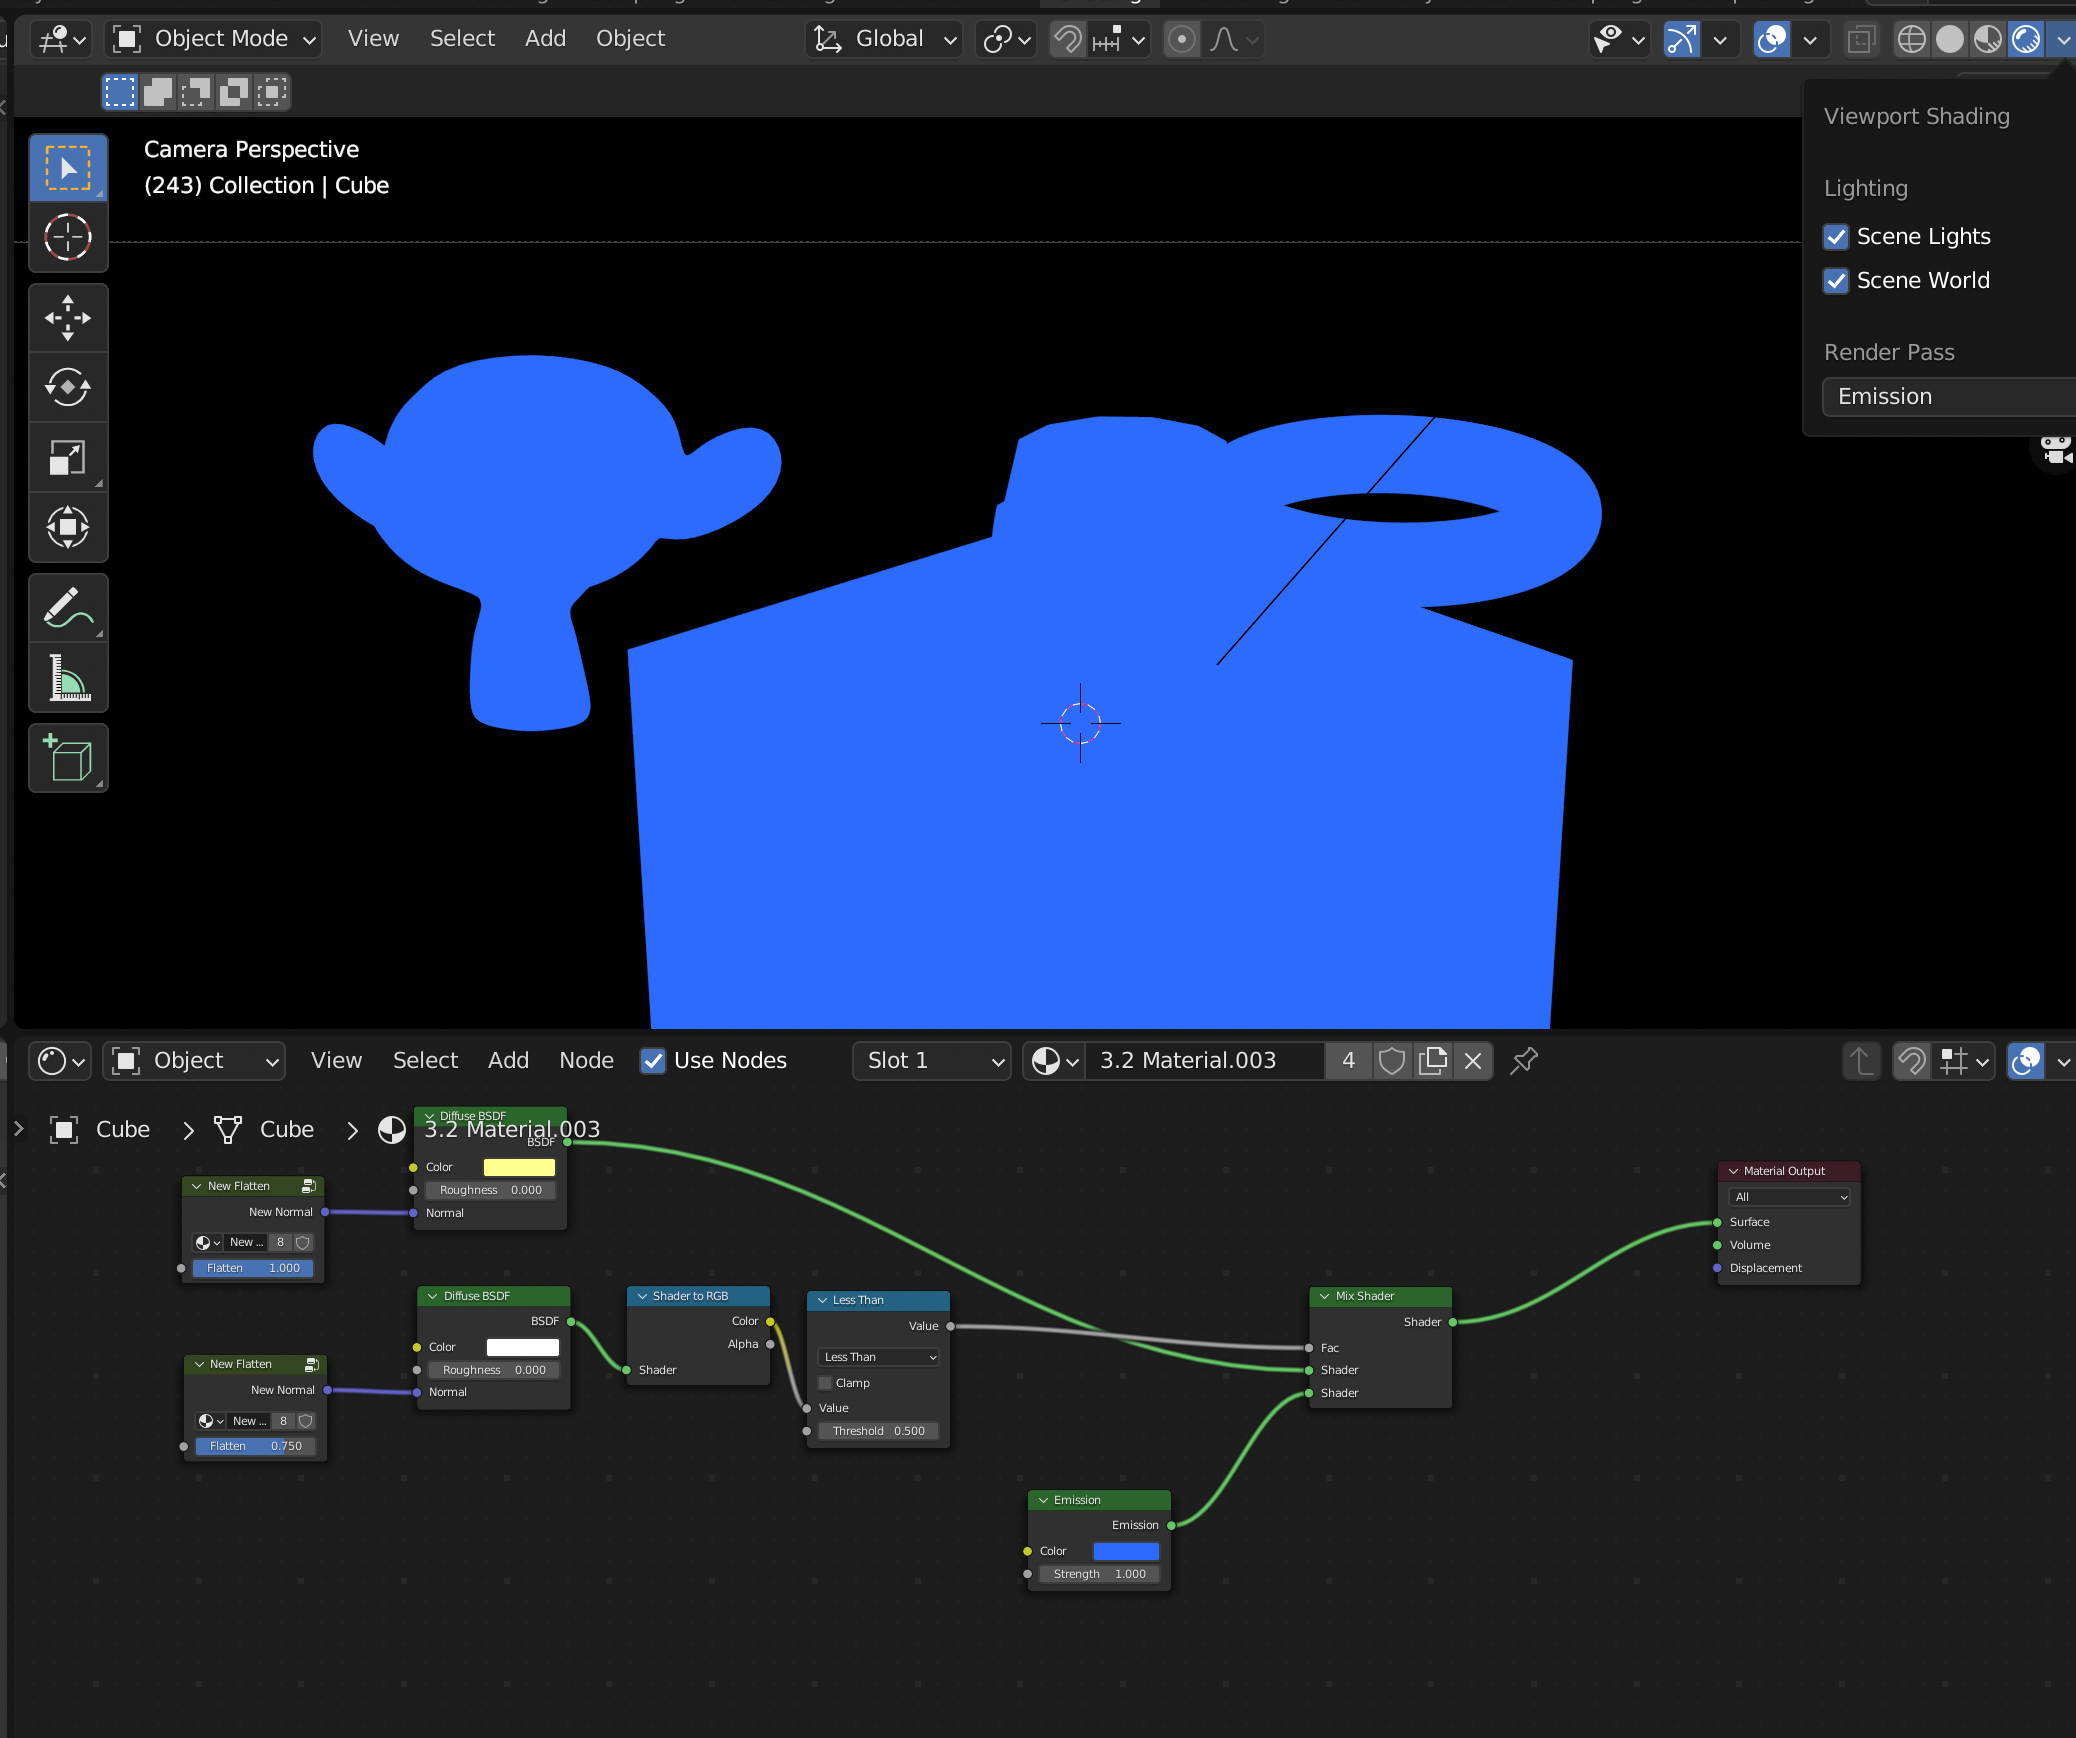
Task: Toggle X-Ray view icon
Action: [1861, 39]
